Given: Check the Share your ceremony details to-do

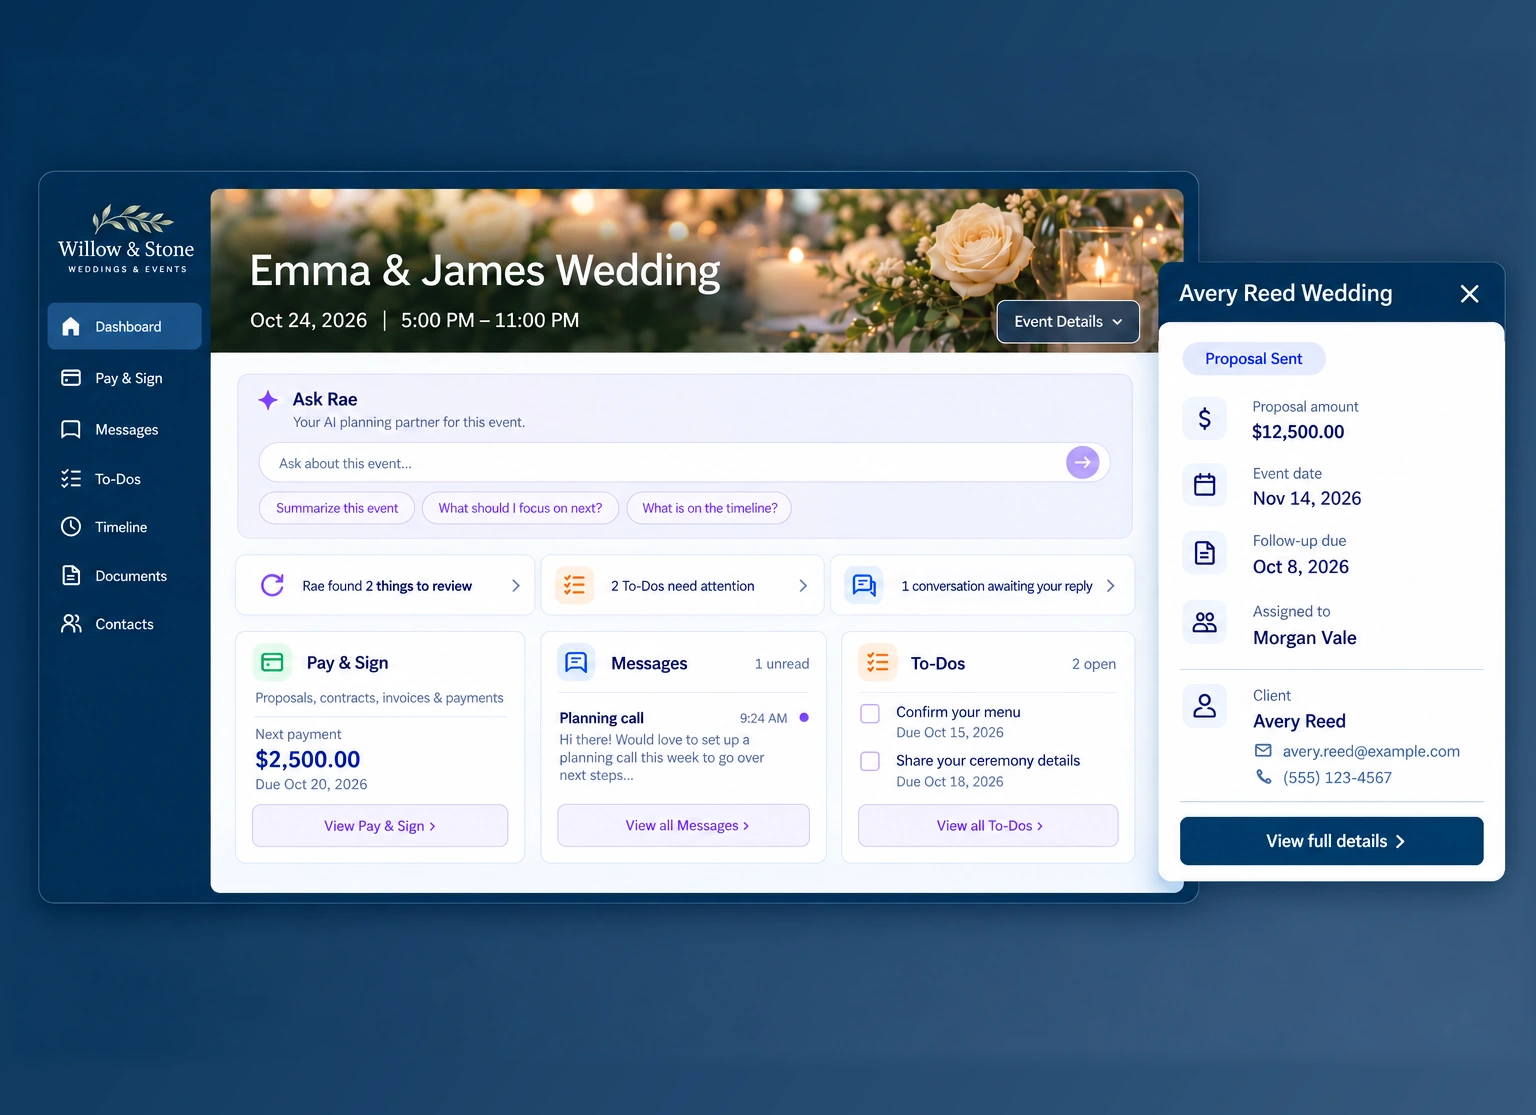Looking at the screenshot, I should (871, 761).
